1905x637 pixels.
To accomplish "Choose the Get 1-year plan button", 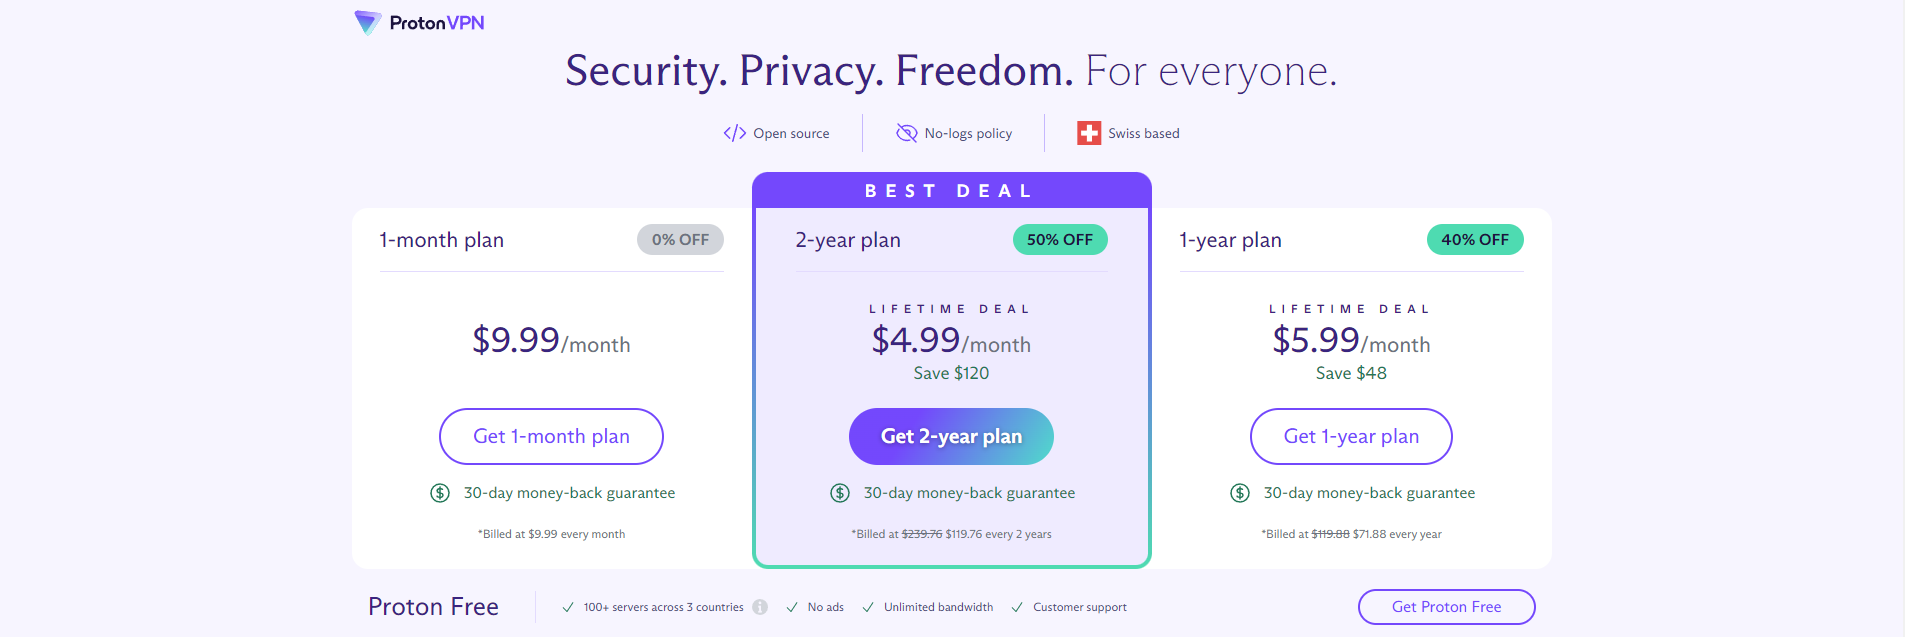I will tap(1351, 436).
